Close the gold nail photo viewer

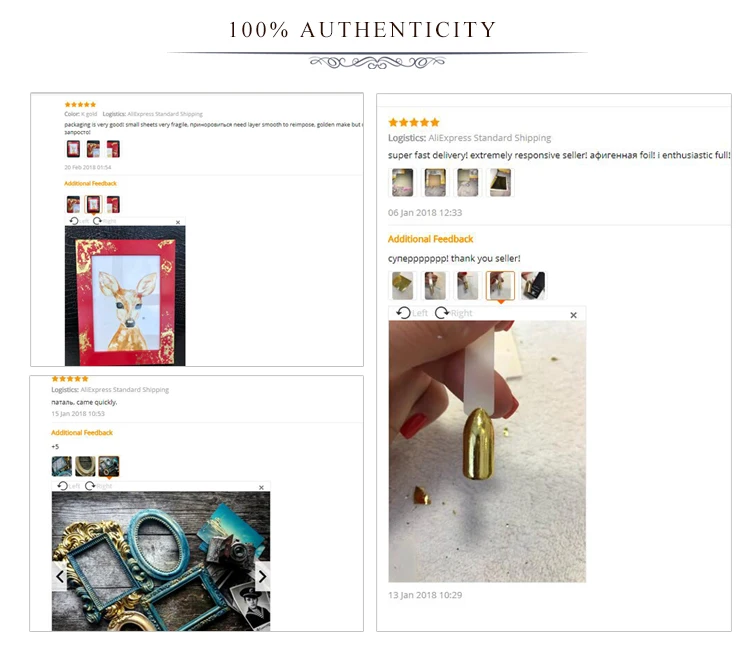pos(573,315)
